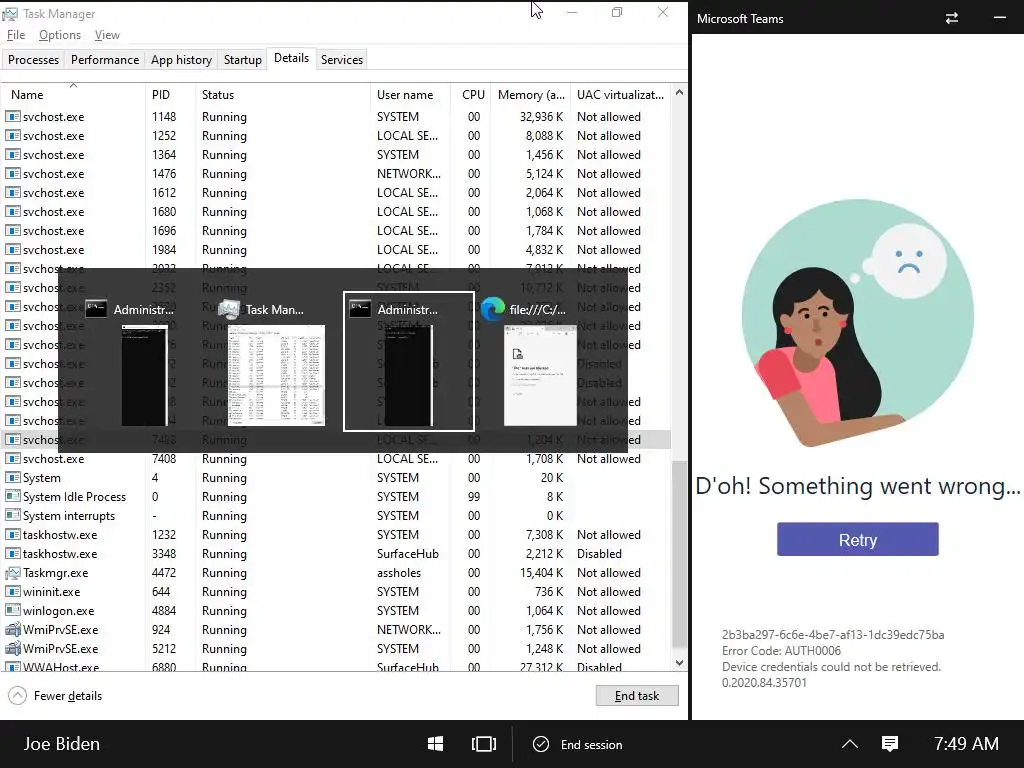Click the End session button label
This screenshot has width=1024, height=768.
pos(591,744)
